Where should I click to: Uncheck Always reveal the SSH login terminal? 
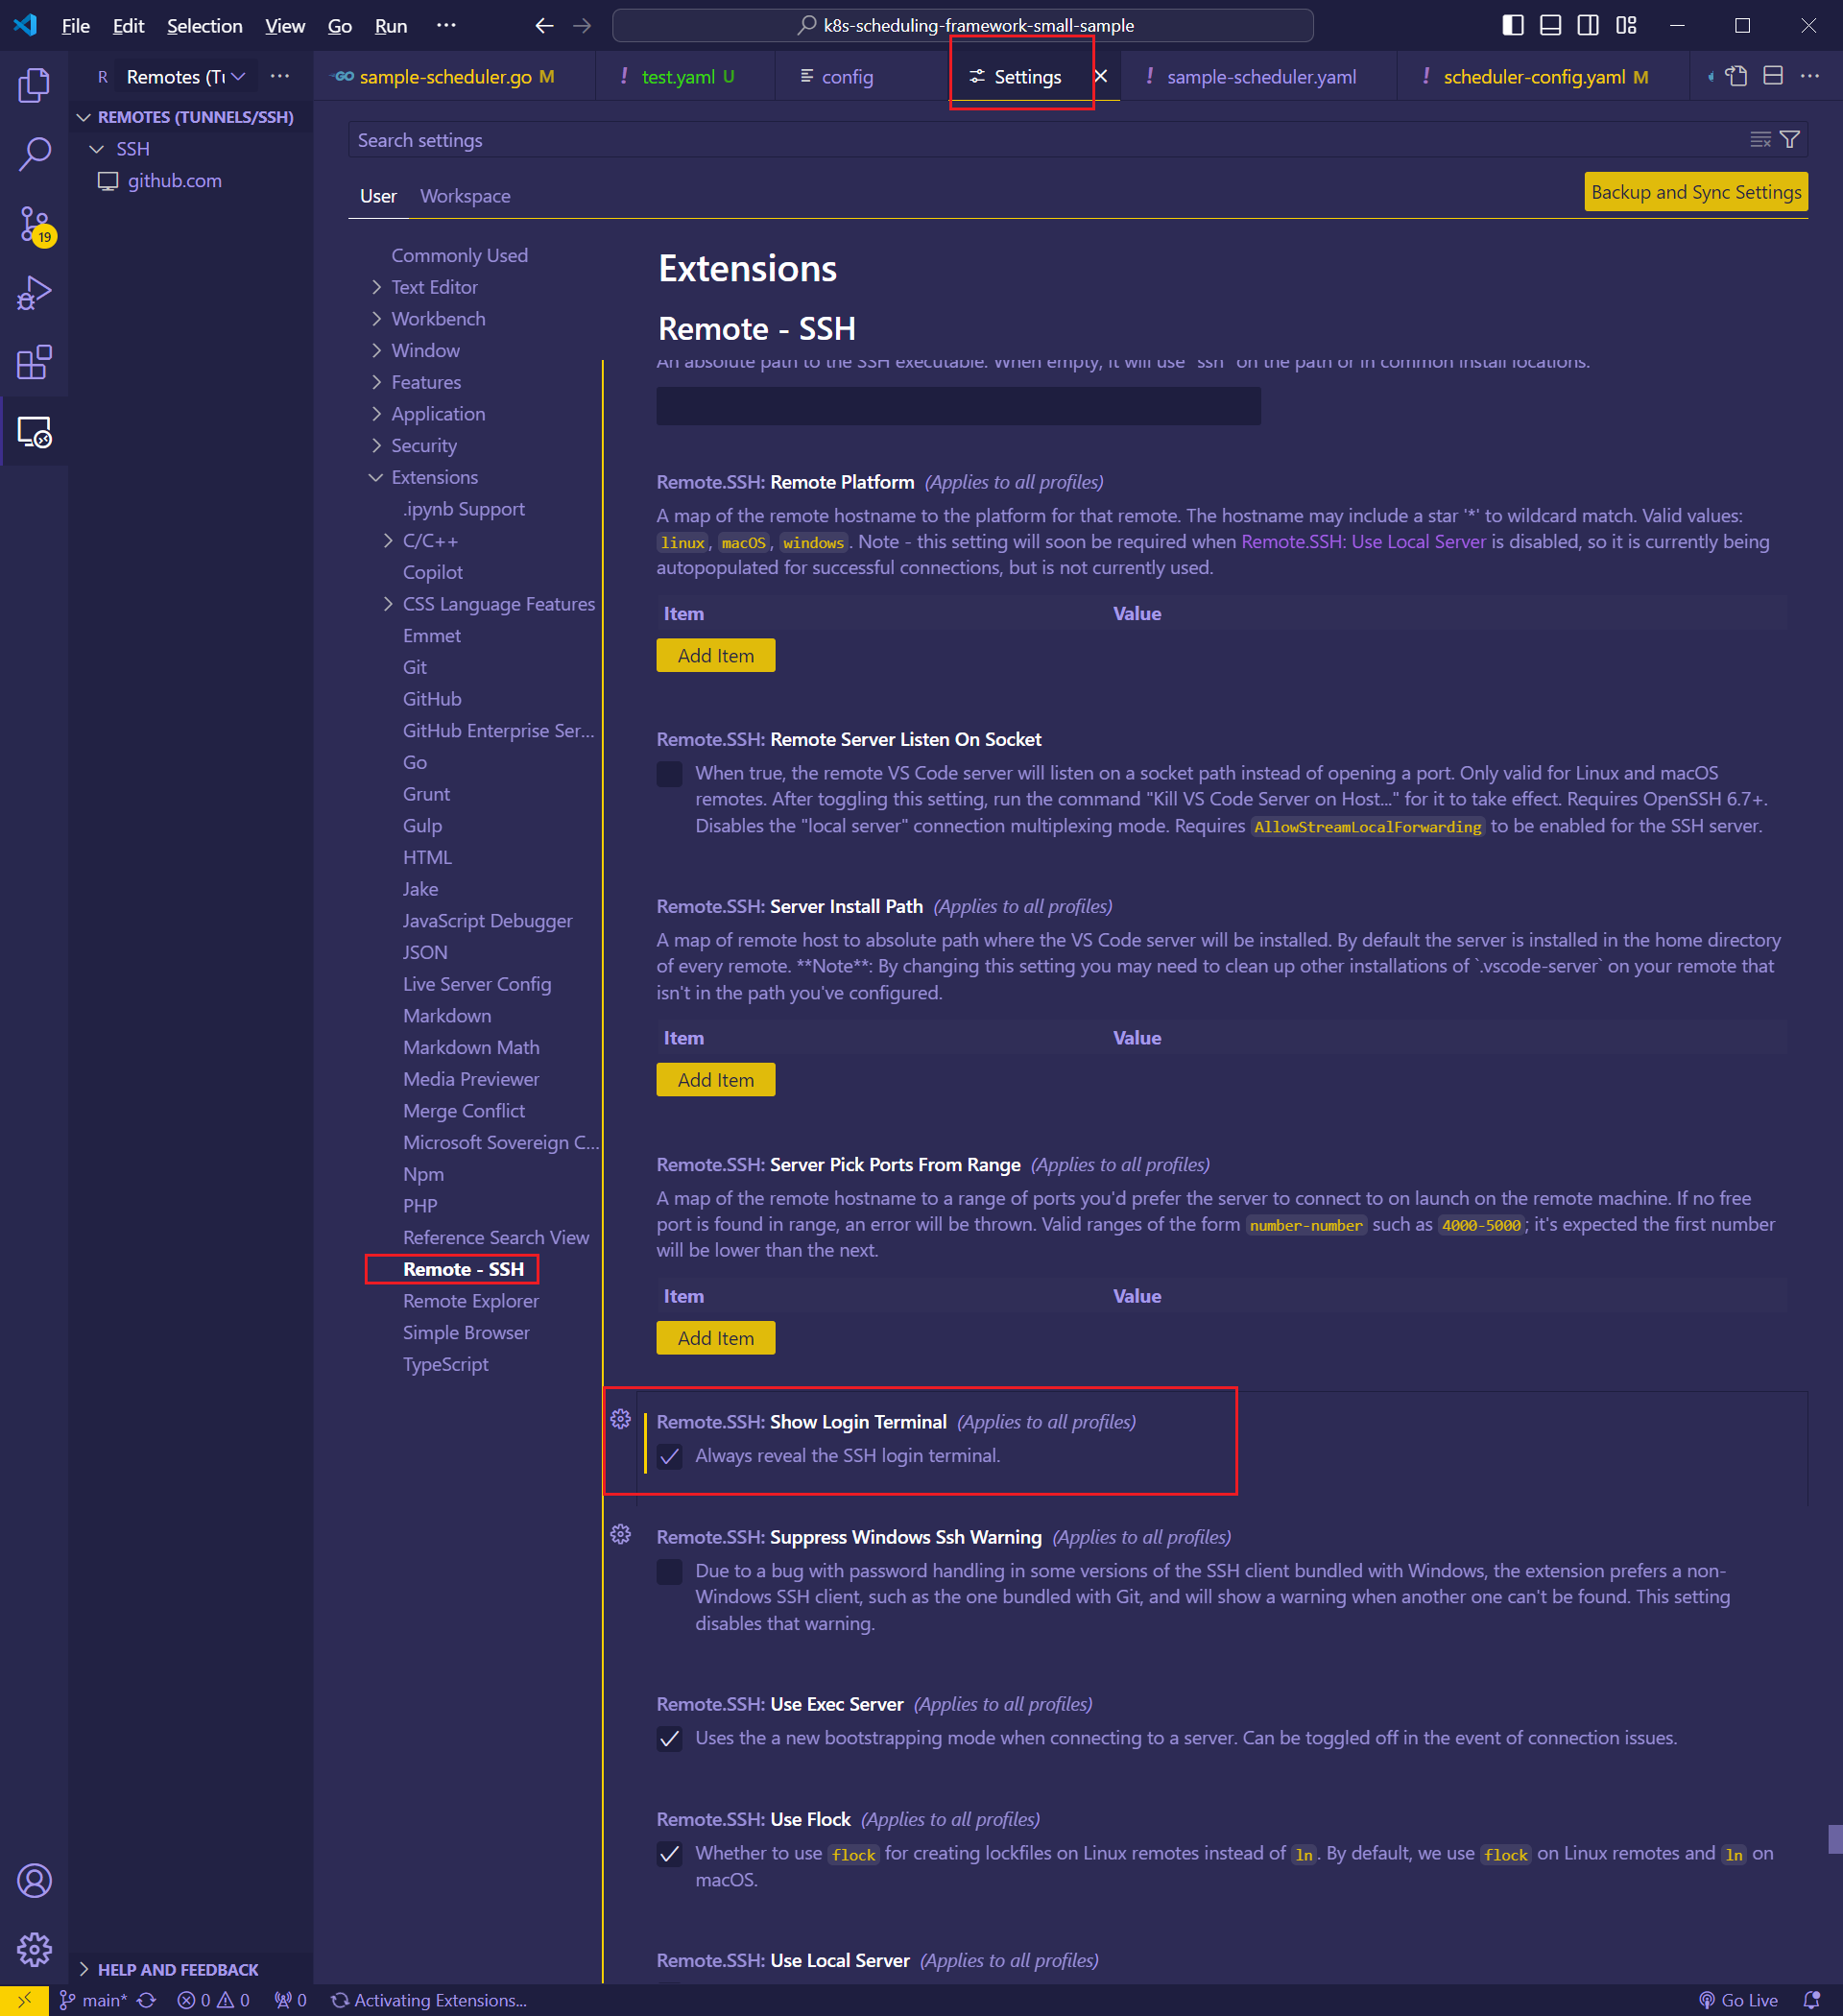click(669, 1456)
